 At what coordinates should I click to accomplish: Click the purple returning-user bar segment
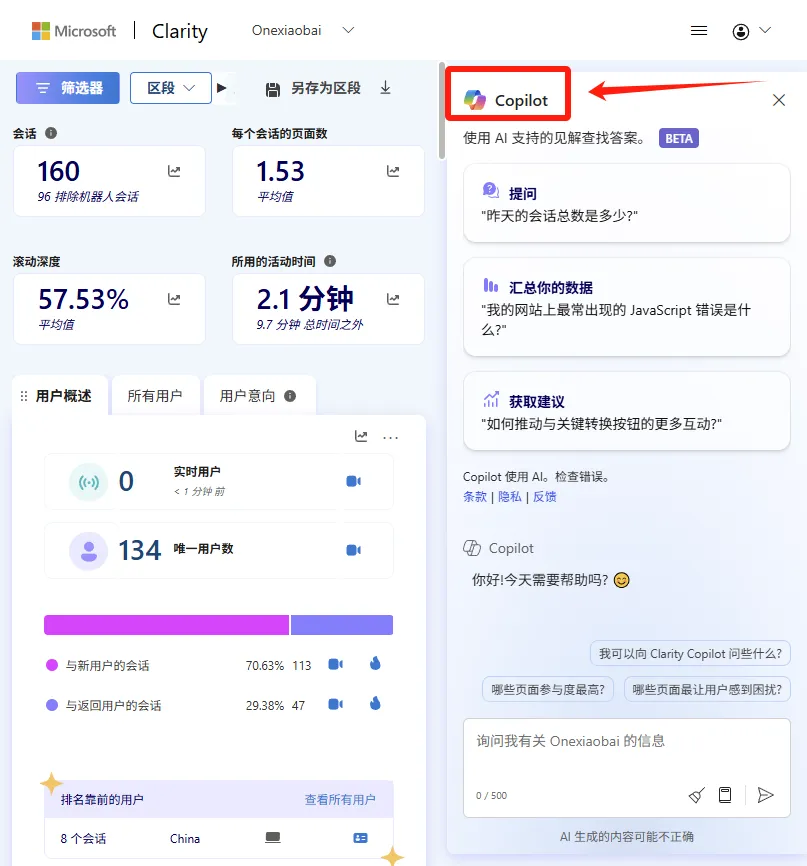[342, 625]
